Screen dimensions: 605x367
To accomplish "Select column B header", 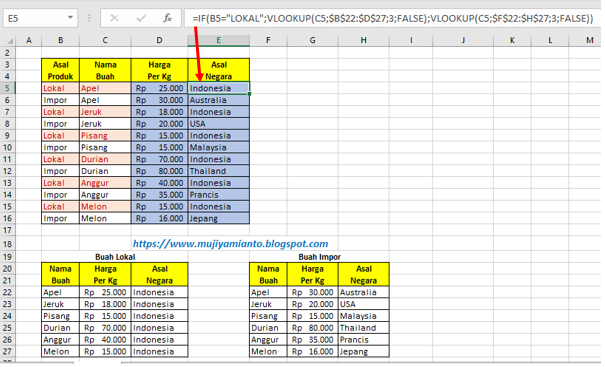I will (61, 40).
